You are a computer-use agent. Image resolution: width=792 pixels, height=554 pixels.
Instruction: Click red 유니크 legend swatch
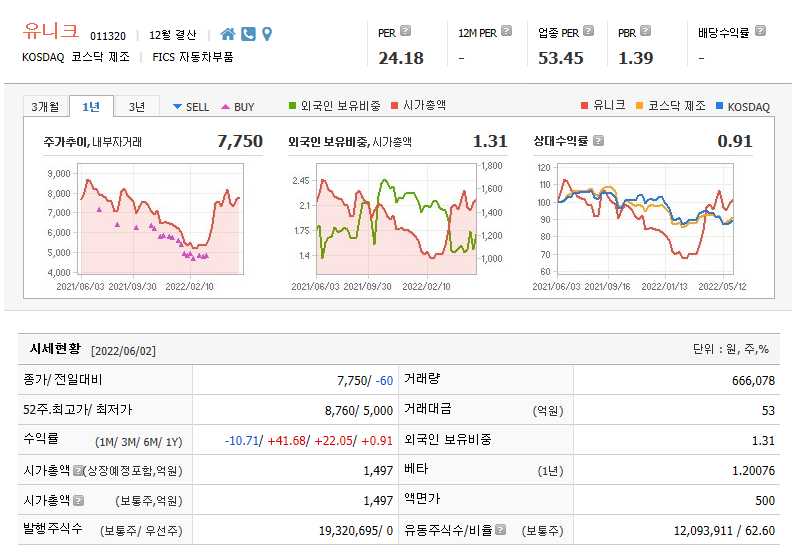584,106
